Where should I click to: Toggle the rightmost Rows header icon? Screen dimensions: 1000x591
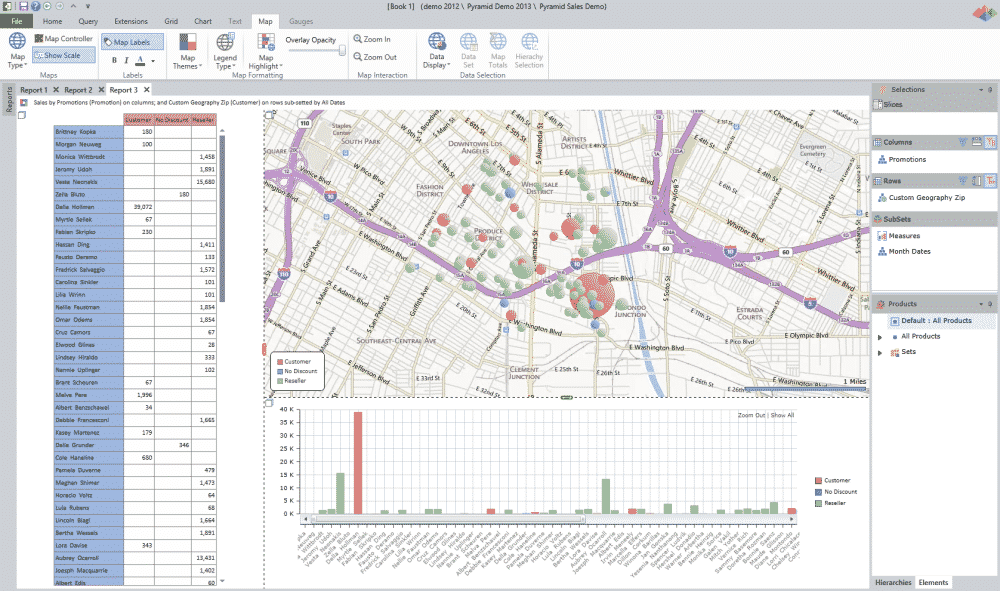point(990,181)
